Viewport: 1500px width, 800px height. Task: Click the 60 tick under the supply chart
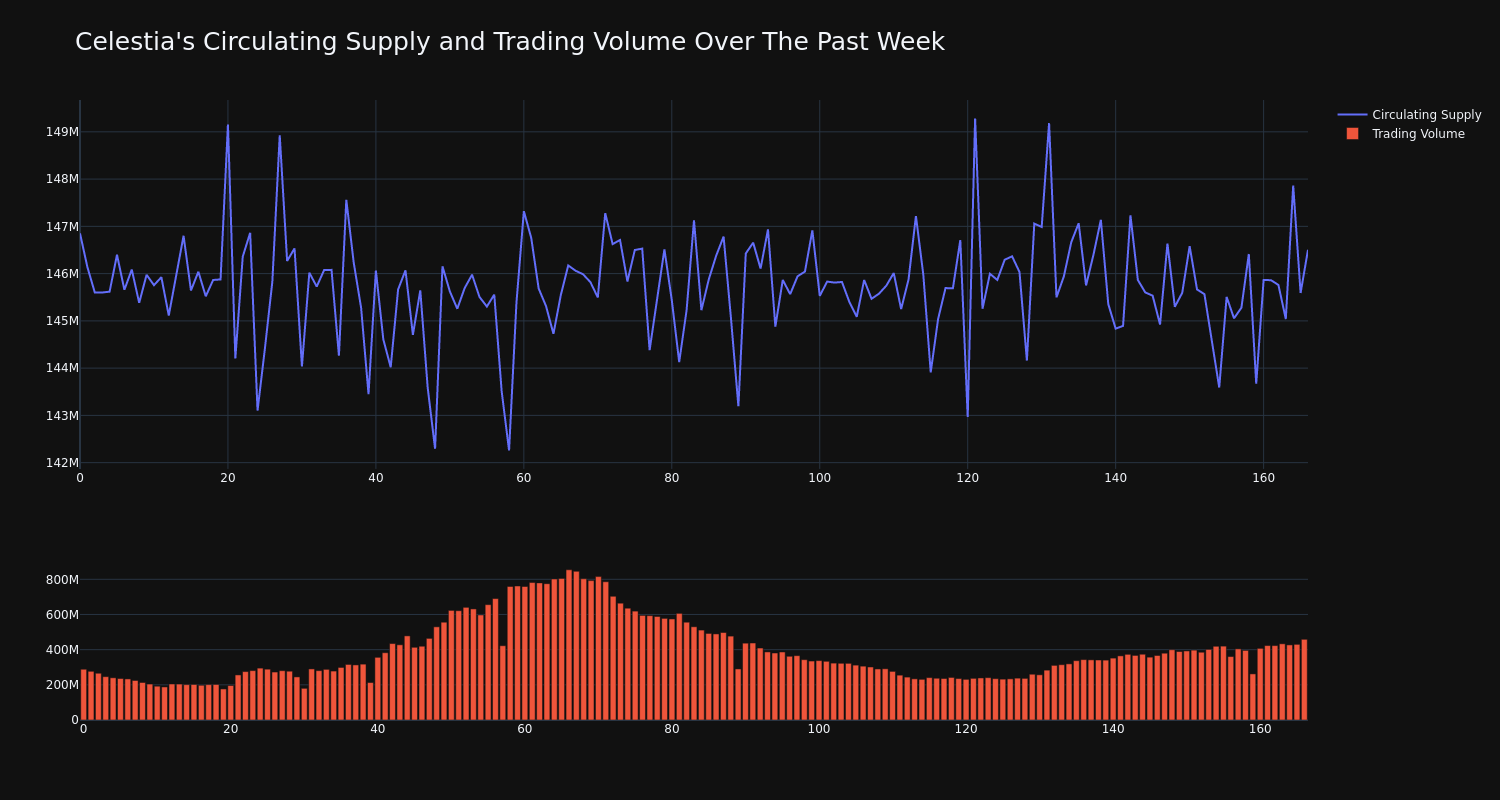tap(524, 478)
